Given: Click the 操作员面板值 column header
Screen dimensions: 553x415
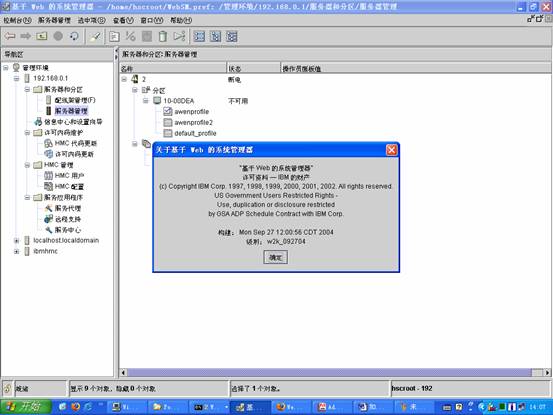Looking at the screenshot, I should [416, 68].
